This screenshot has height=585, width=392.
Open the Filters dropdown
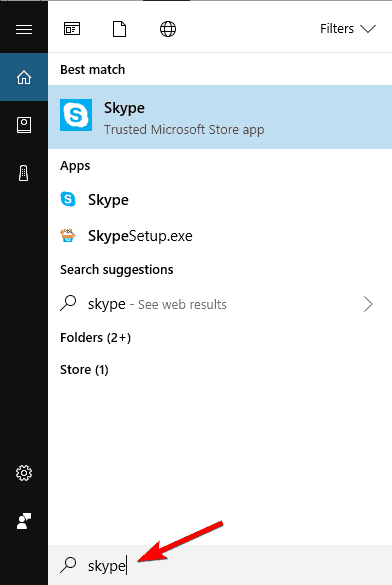[348, 29]
